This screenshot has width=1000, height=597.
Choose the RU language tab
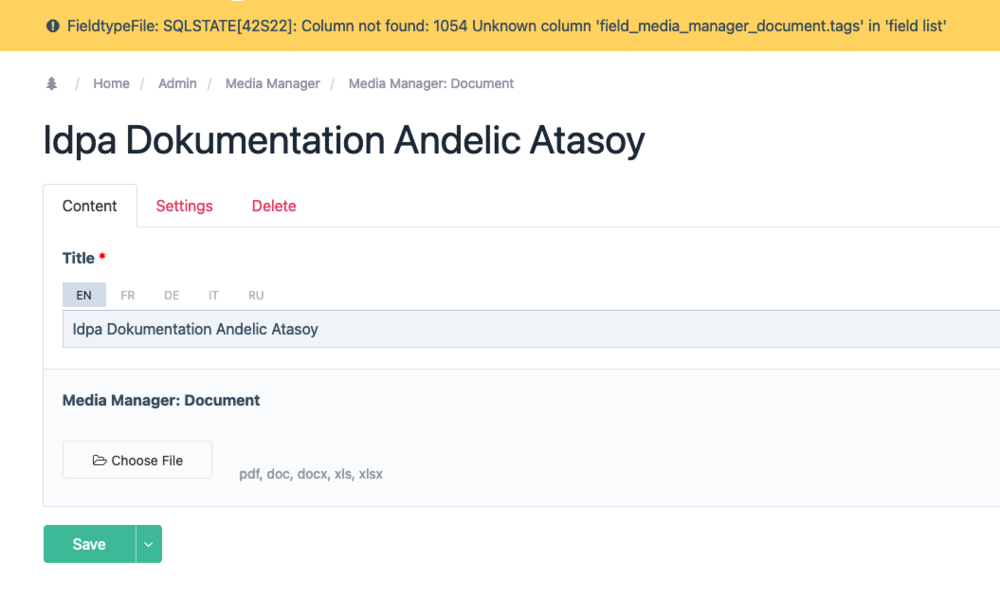(x=256, y=295)
